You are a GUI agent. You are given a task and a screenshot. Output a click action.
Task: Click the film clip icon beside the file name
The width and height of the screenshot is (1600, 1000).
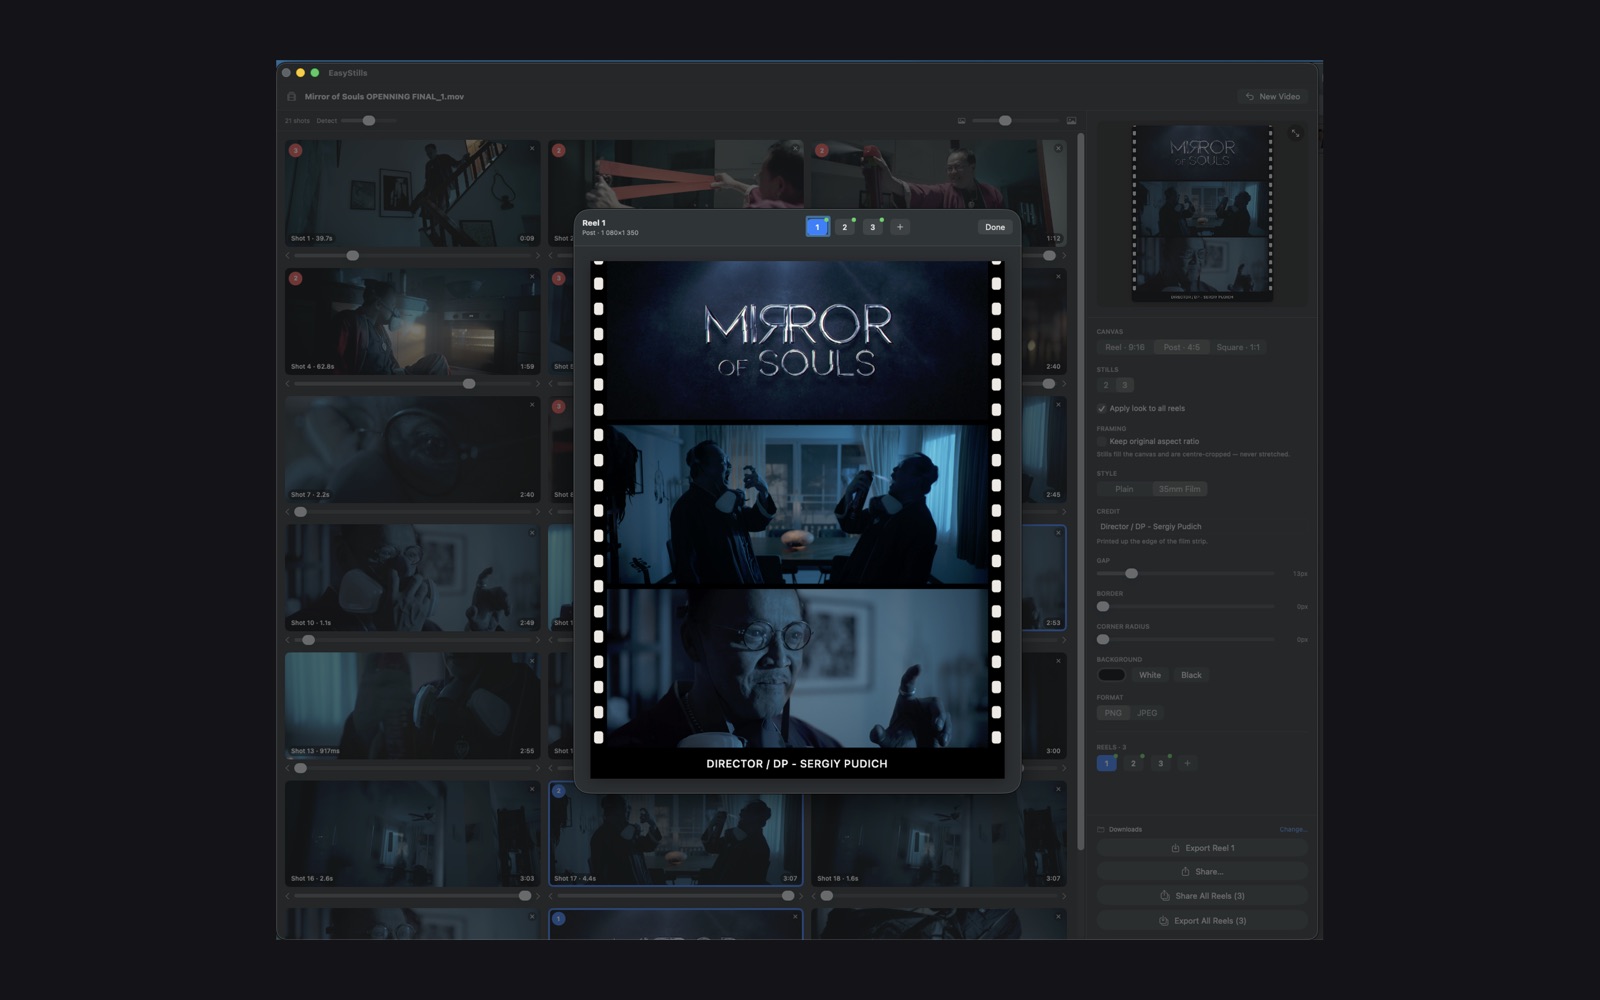pos(292,97)
